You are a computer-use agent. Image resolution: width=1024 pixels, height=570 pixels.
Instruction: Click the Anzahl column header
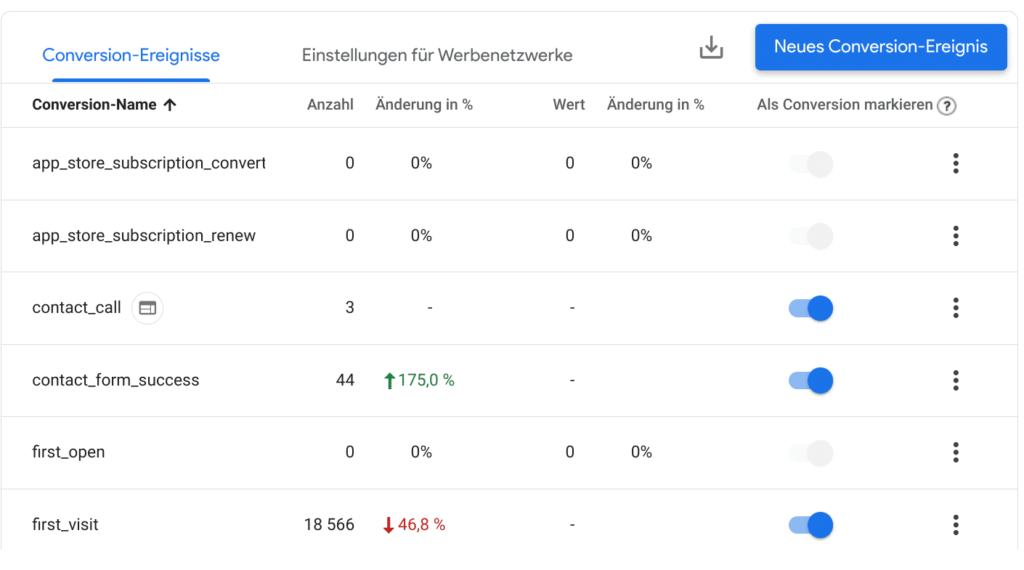(330, 105)
